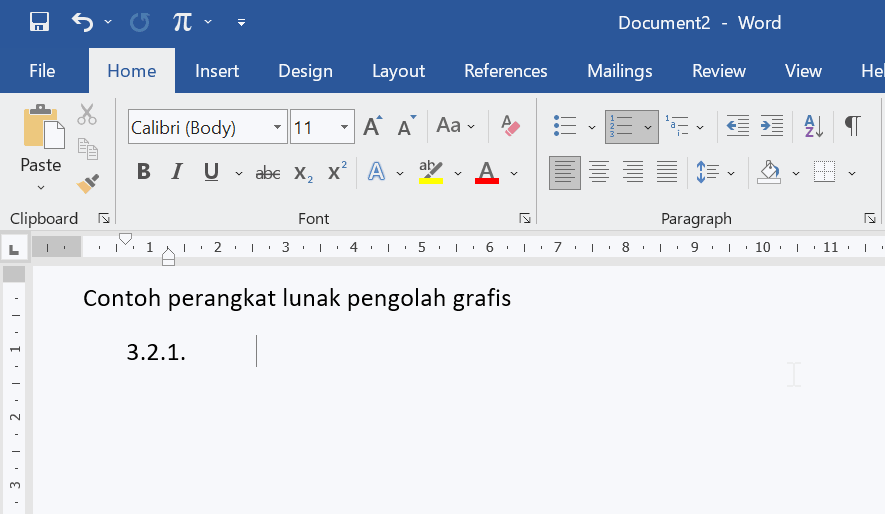The width and height of the screenshot is (885, 514).
Task: Click the Format Painter brush icon
Action: tap(88, 183)
